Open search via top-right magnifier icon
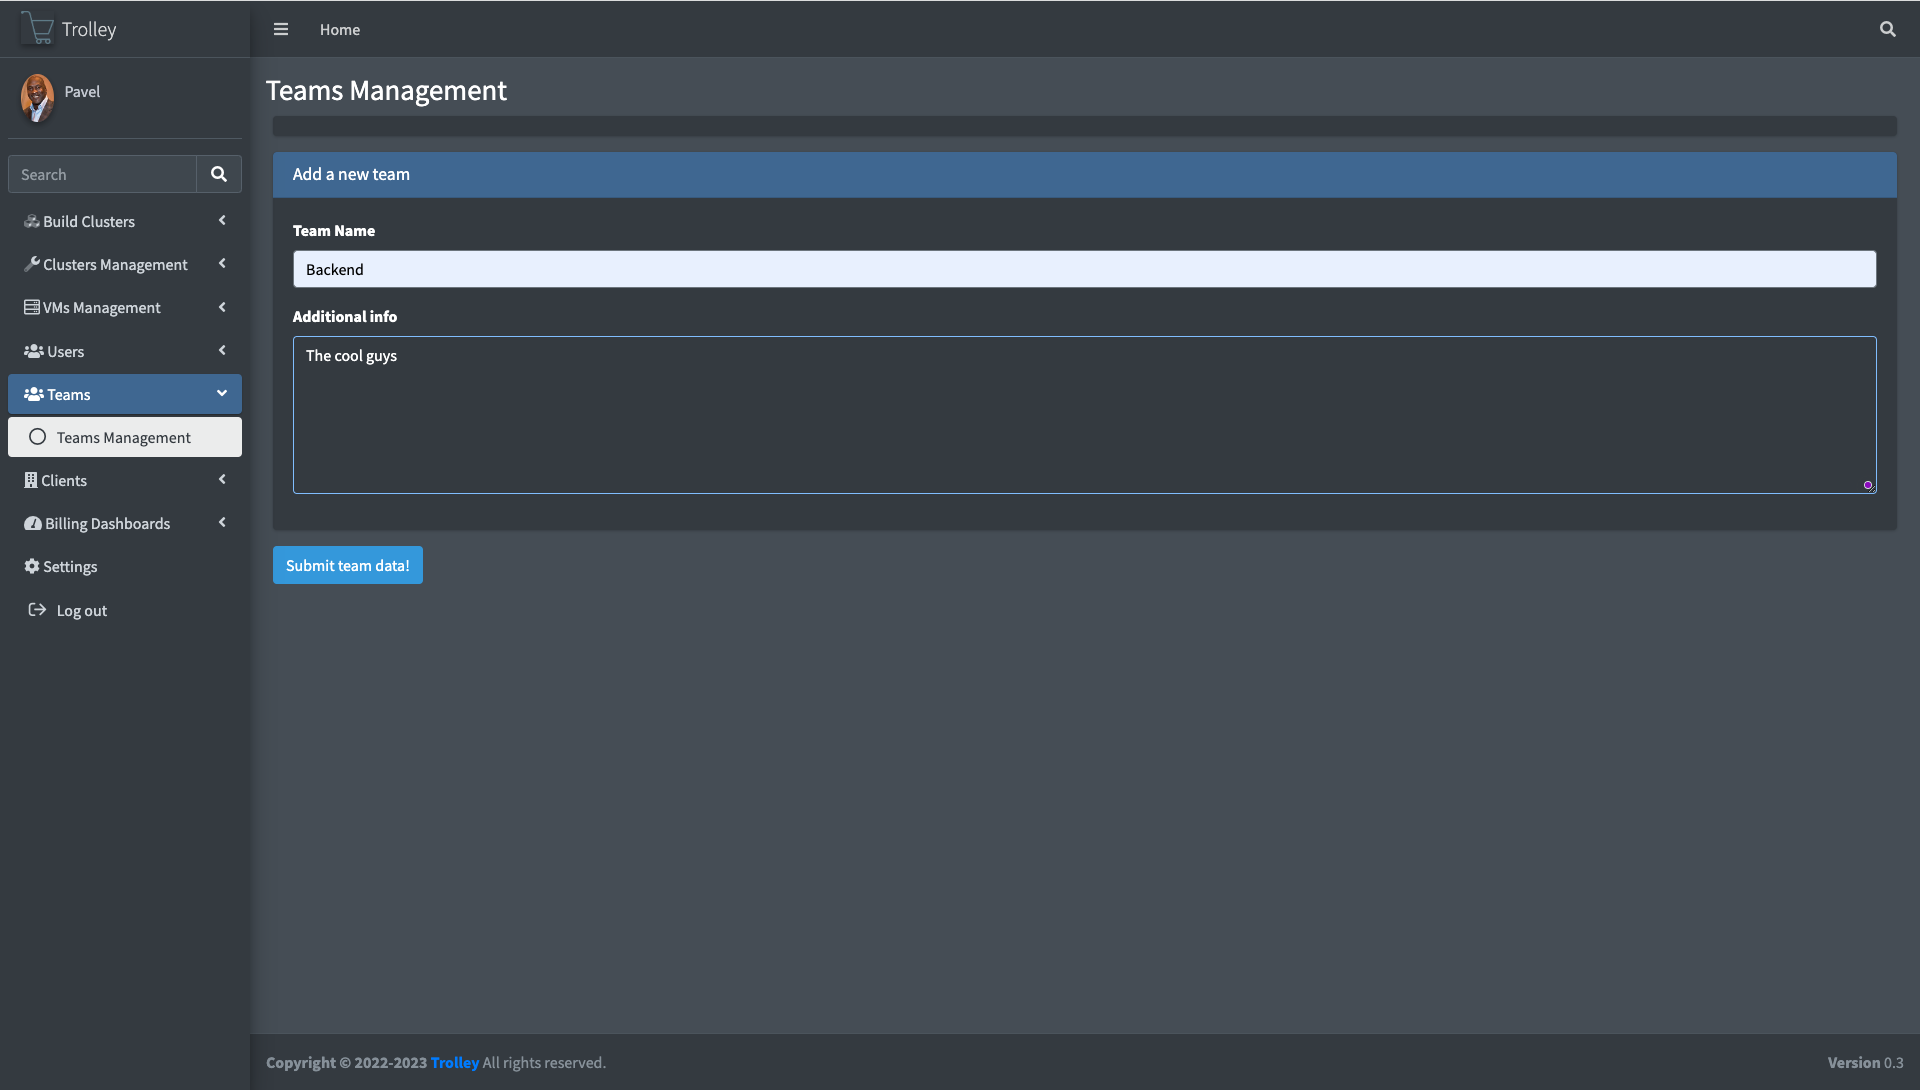1920x1090 pixels. point(1887,30)
